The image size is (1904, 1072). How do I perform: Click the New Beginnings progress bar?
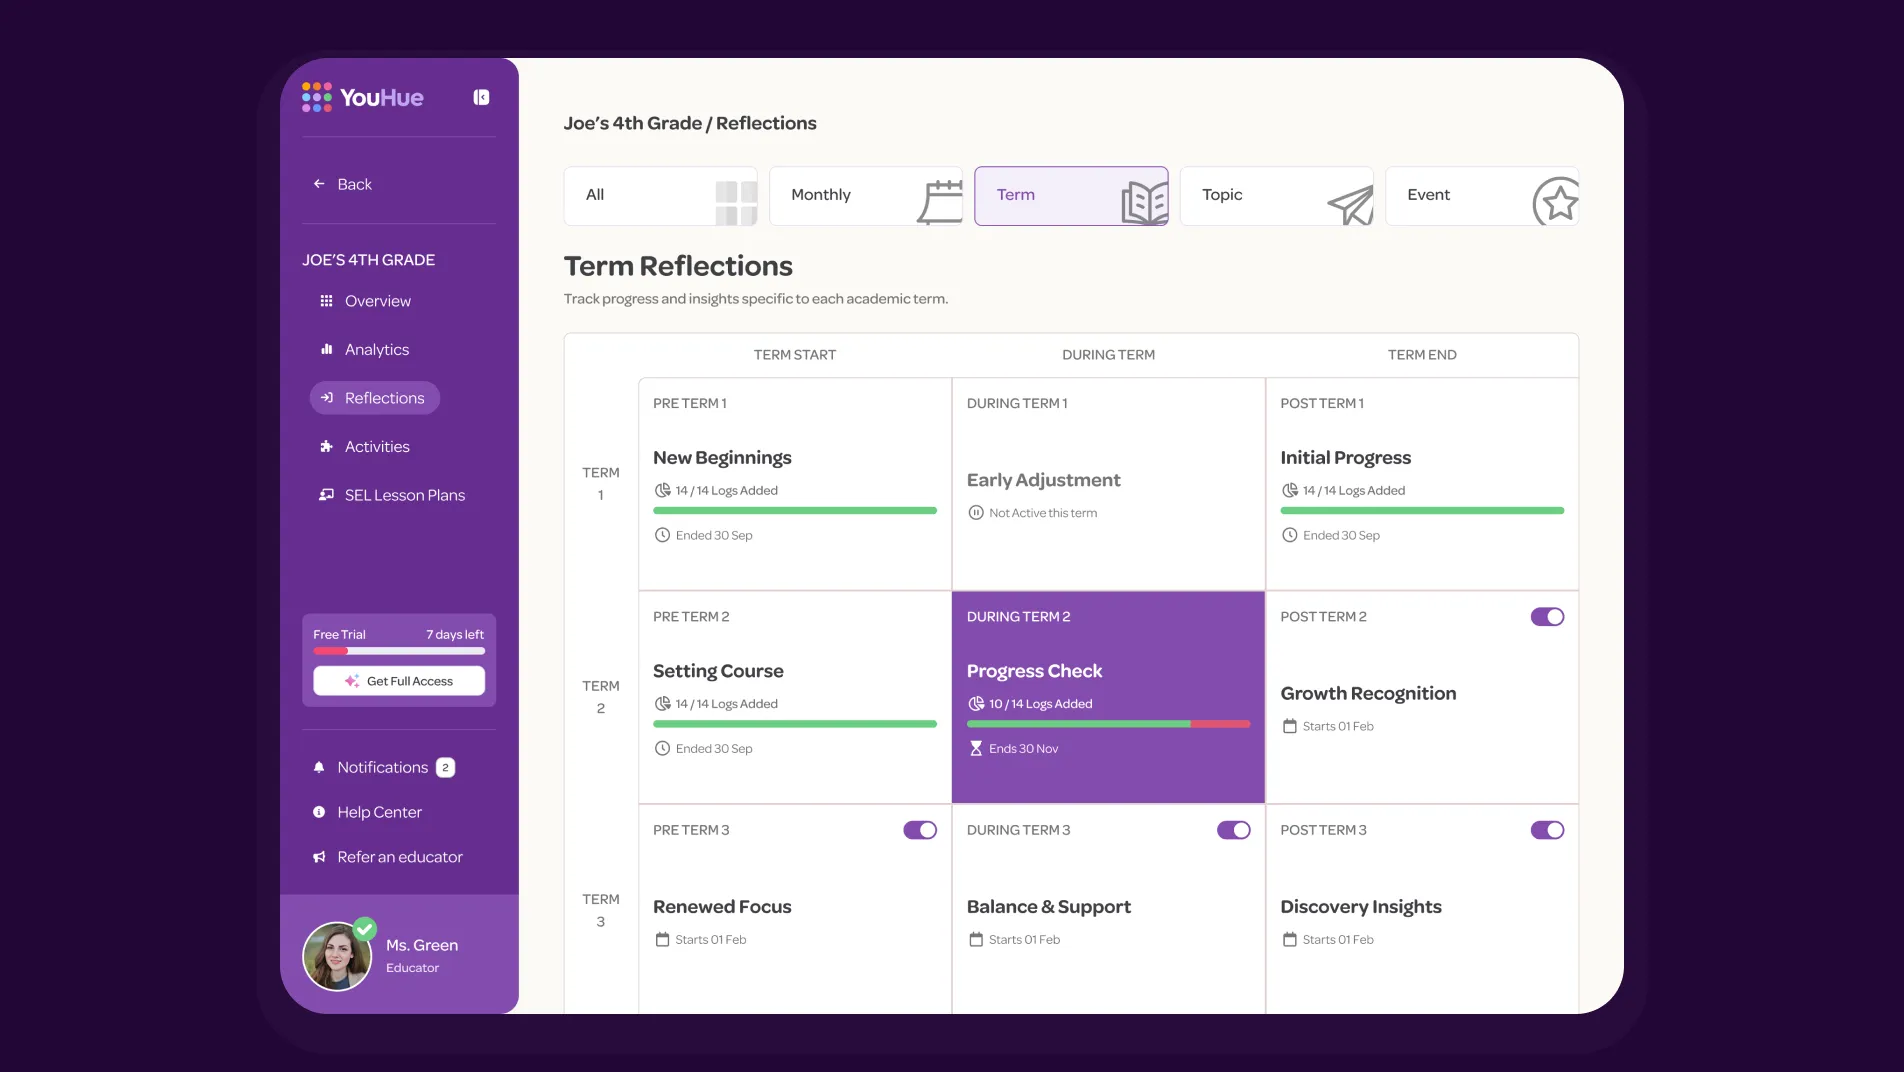pos(795,511)
